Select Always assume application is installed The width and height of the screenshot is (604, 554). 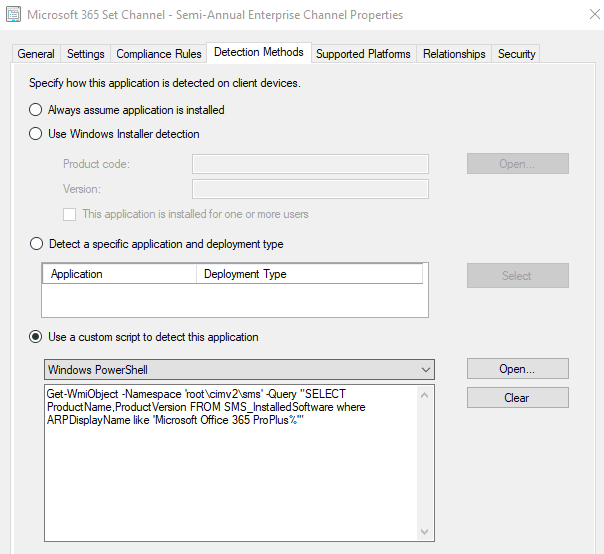pyautogui.click(x=37, y=110)
